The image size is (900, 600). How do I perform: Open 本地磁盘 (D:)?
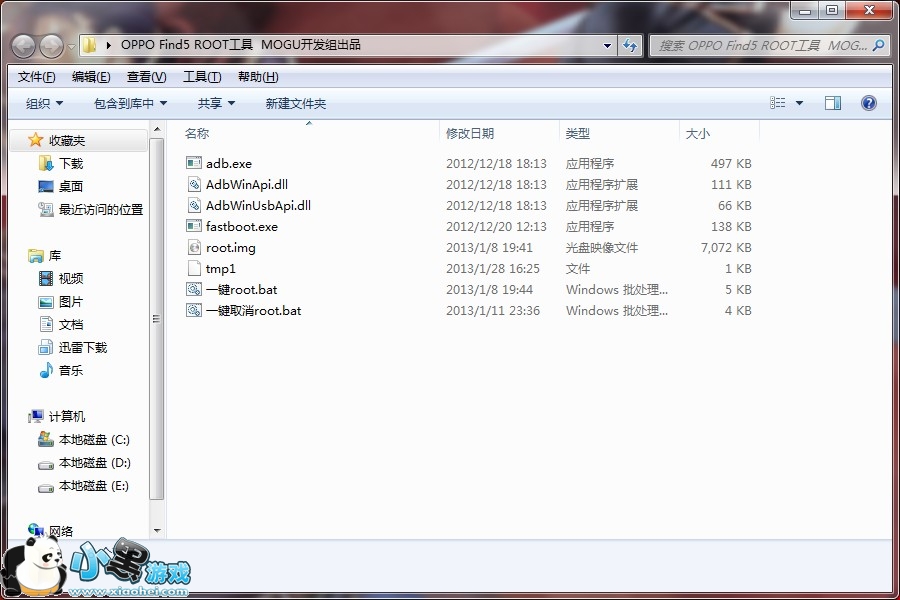pyautogui.click(x=95, y=463)
